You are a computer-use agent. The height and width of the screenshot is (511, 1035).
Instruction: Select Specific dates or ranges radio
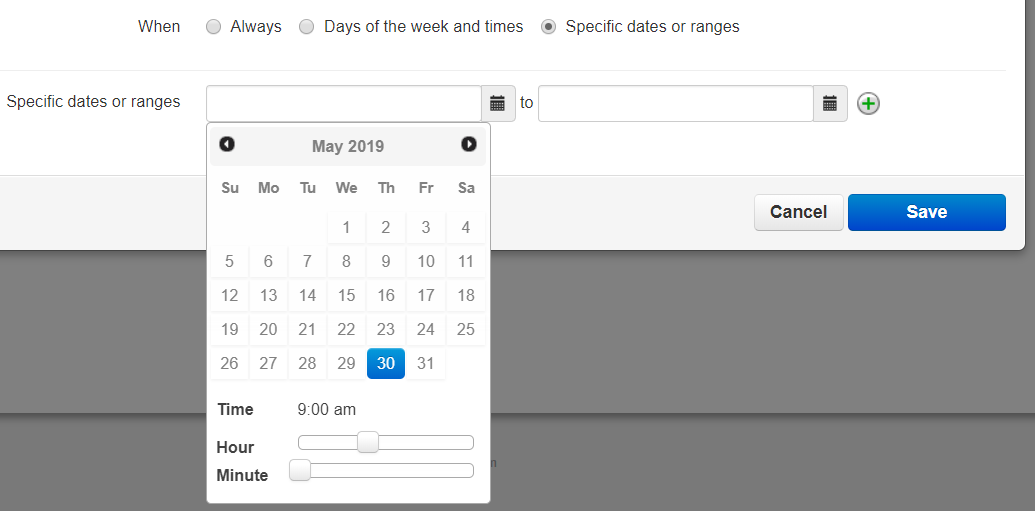549,27
